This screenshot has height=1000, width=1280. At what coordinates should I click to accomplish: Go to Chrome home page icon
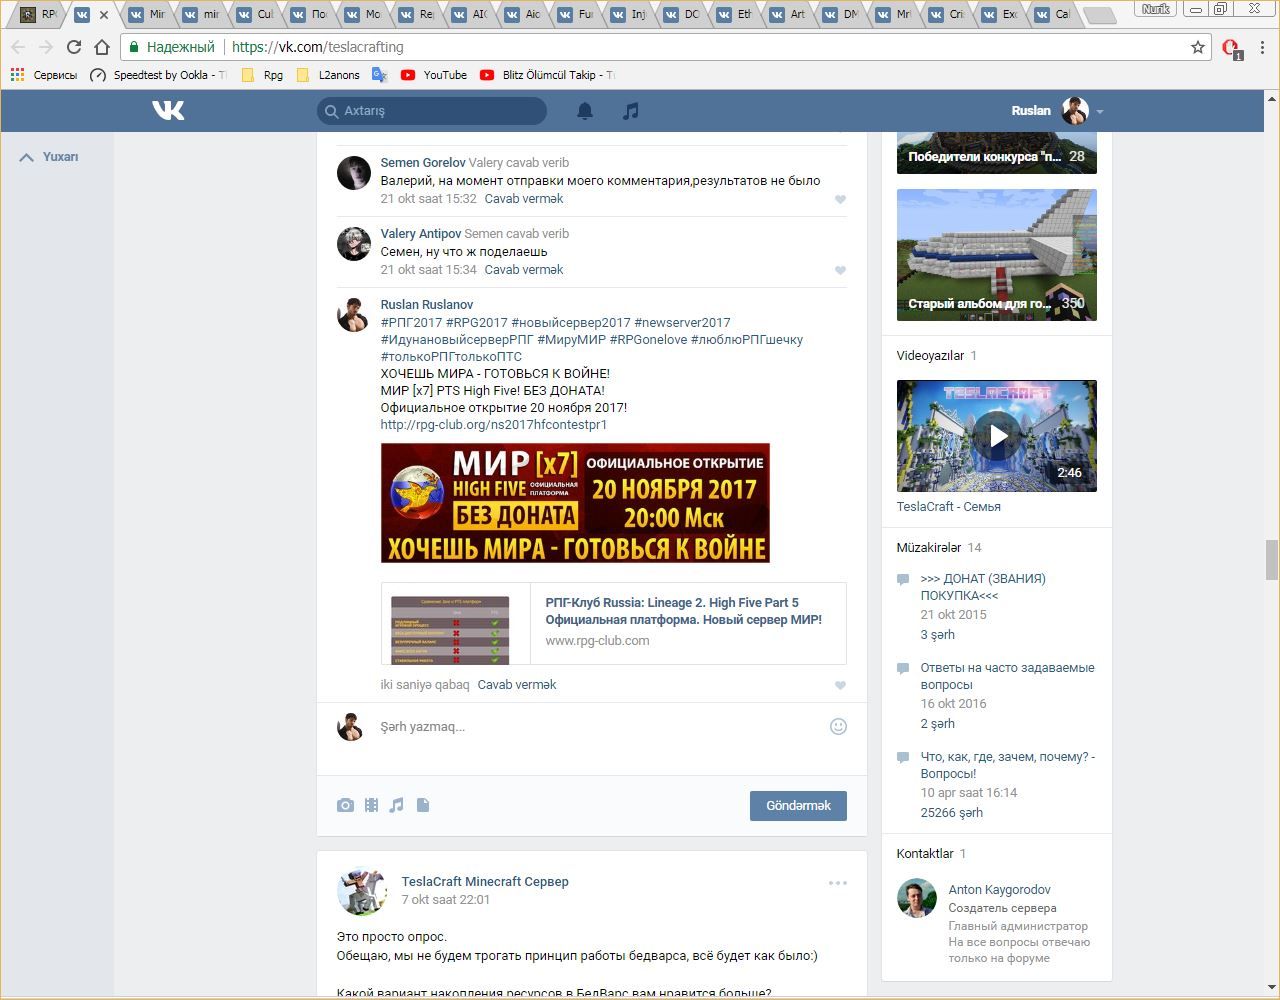point(101,47)
